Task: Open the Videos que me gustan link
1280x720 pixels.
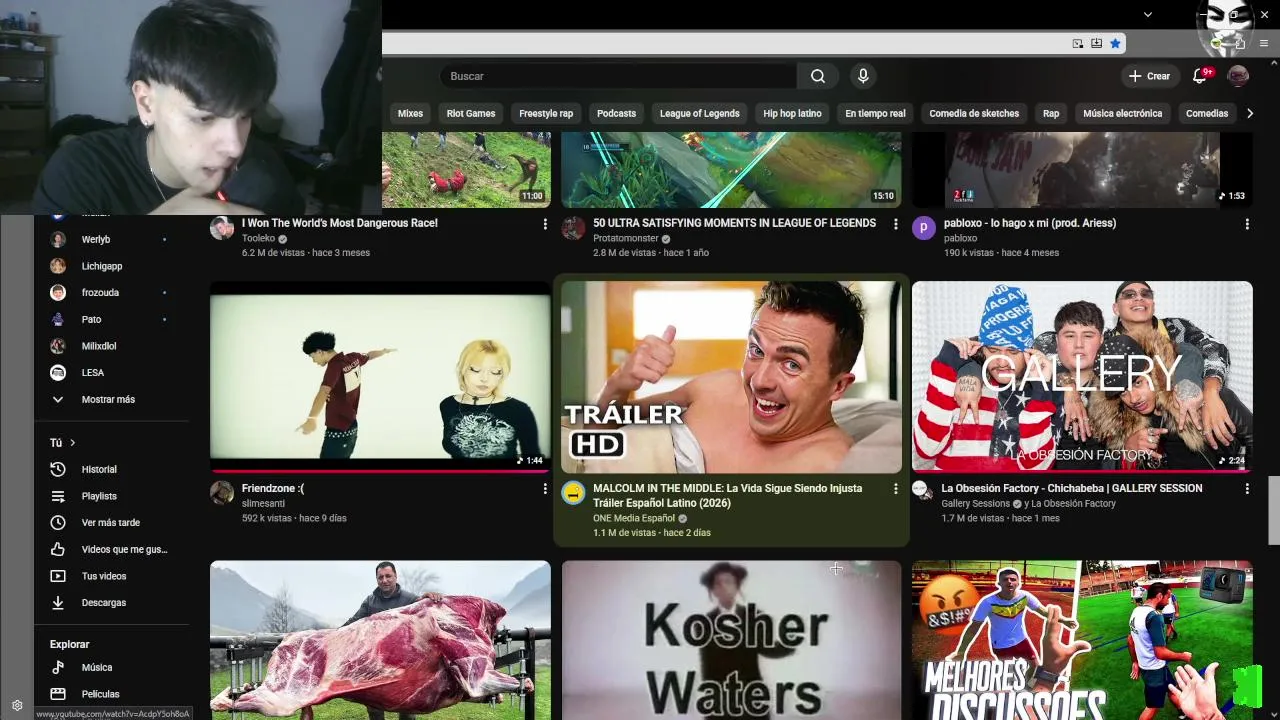Action: (125, 549)
